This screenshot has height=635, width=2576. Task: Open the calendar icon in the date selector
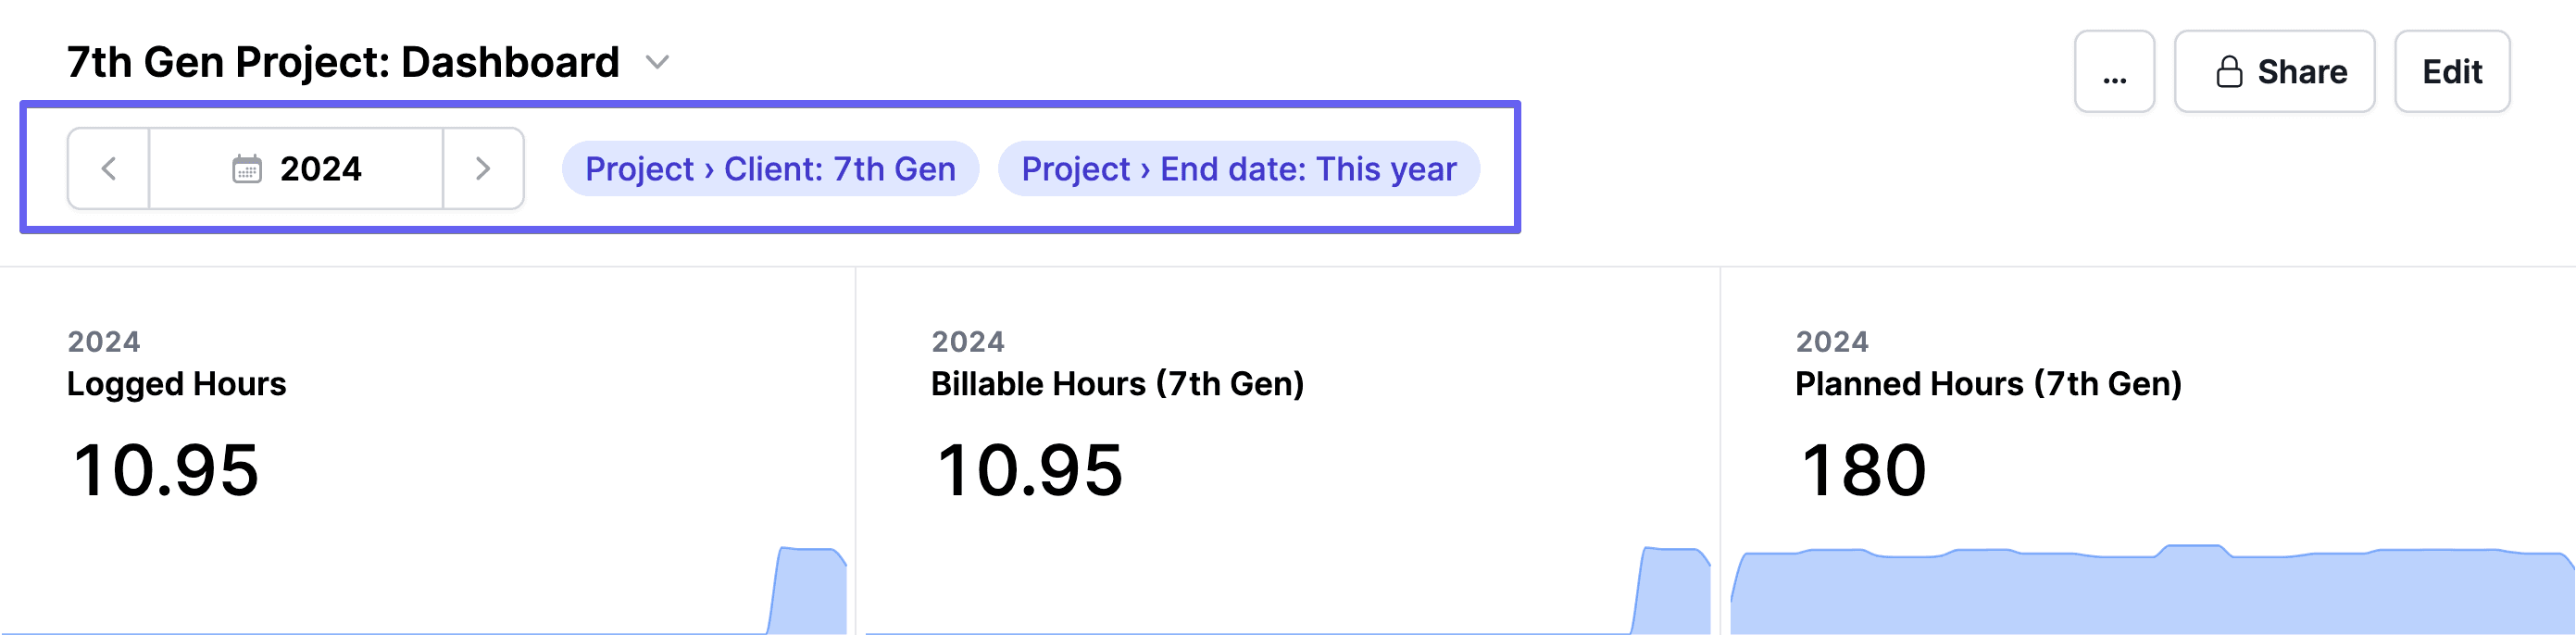pos(248,169)
